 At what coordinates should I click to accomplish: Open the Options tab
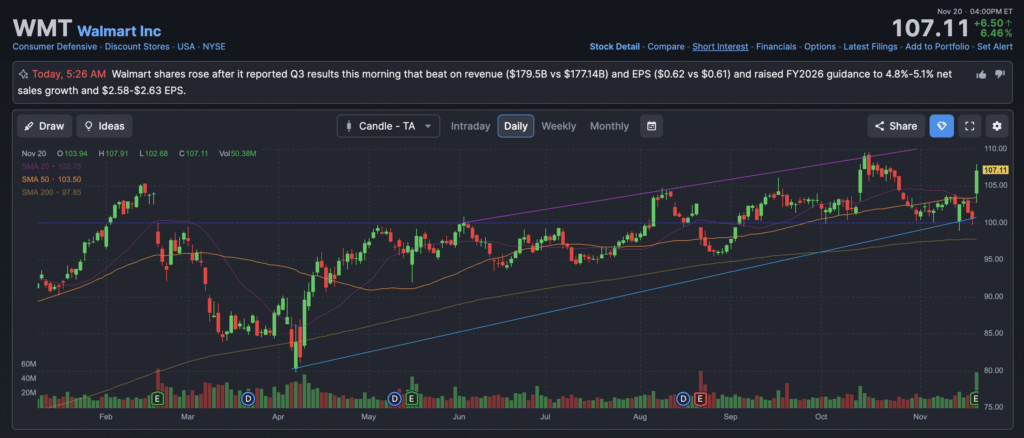pos(820,46)
